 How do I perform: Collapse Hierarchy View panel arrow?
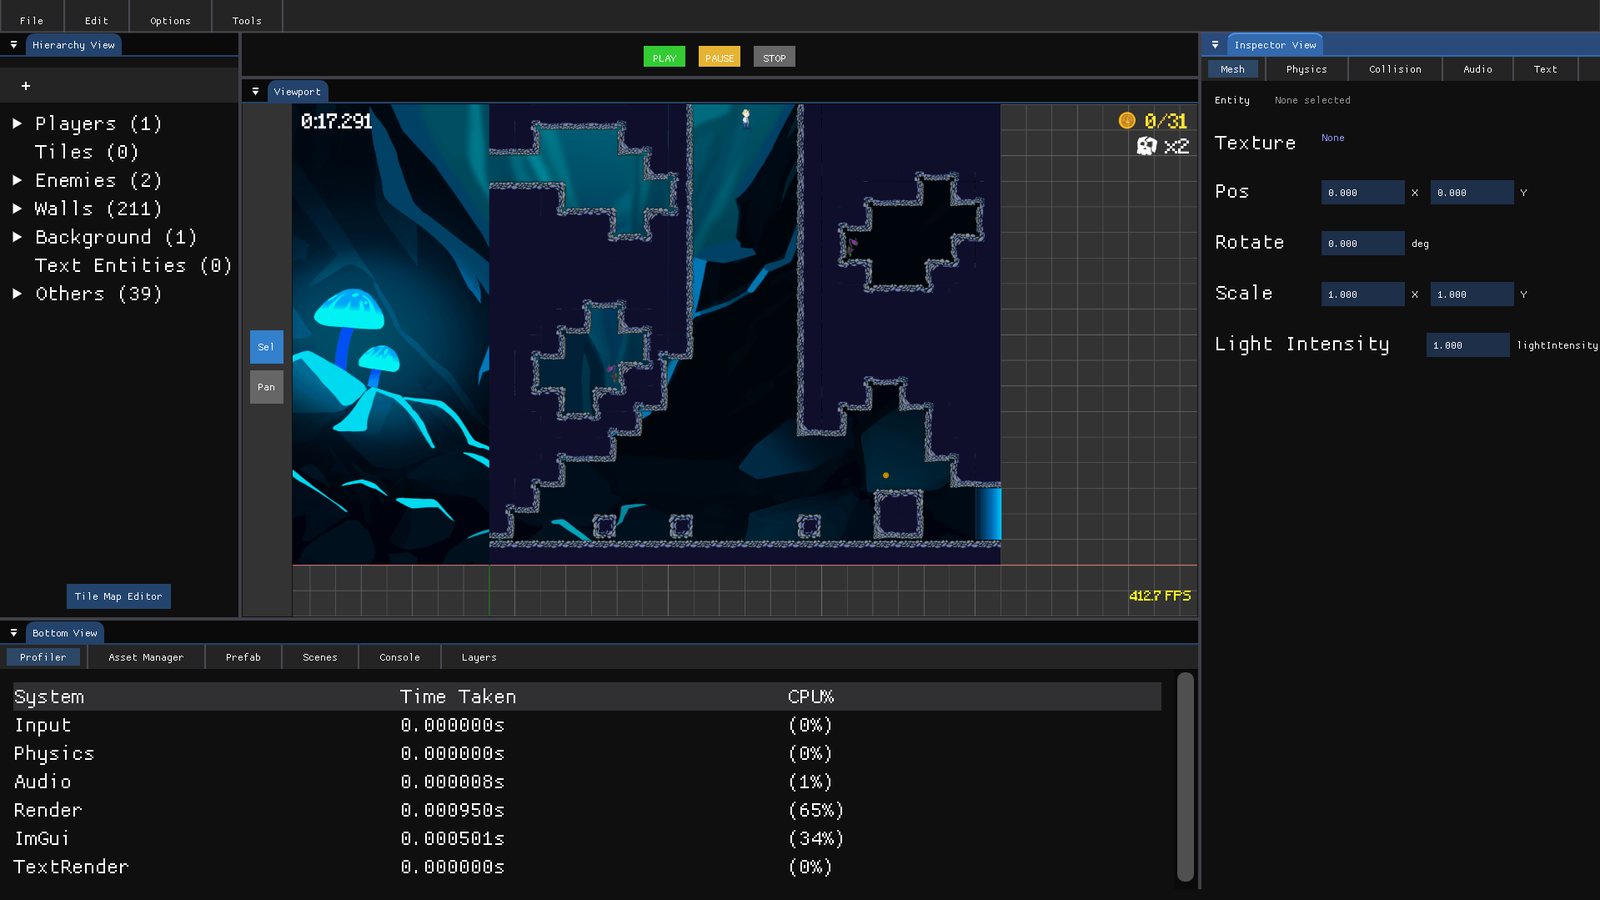pyautogui.click(x=14, y=45)
